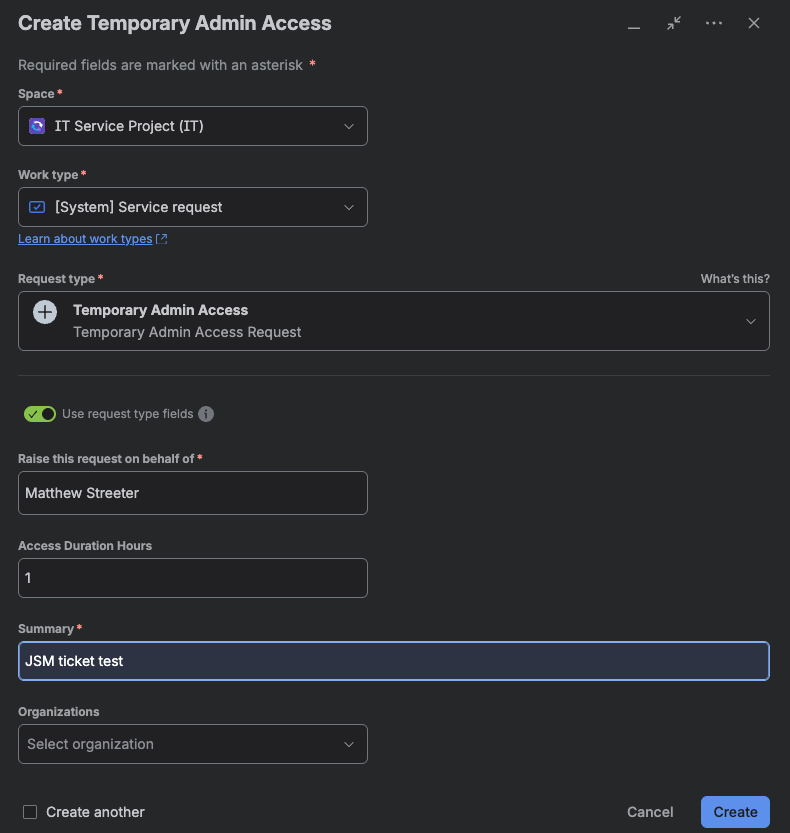Click the shrink dialog arrows icon
Screen dimensions: 790x833
pyautogui.click(x=674, y=23)
